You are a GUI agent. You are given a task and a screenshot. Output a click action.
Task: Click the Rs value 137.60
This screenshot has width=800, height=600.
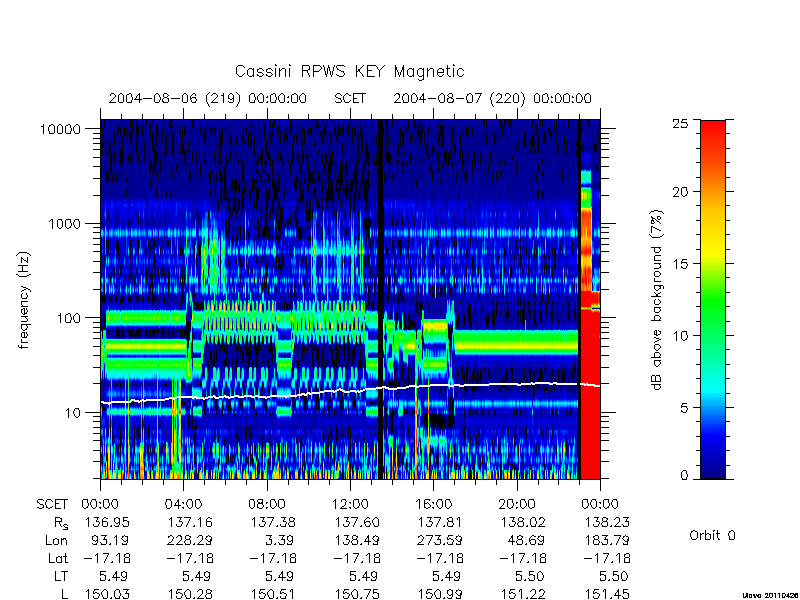[x=356, y=522]
